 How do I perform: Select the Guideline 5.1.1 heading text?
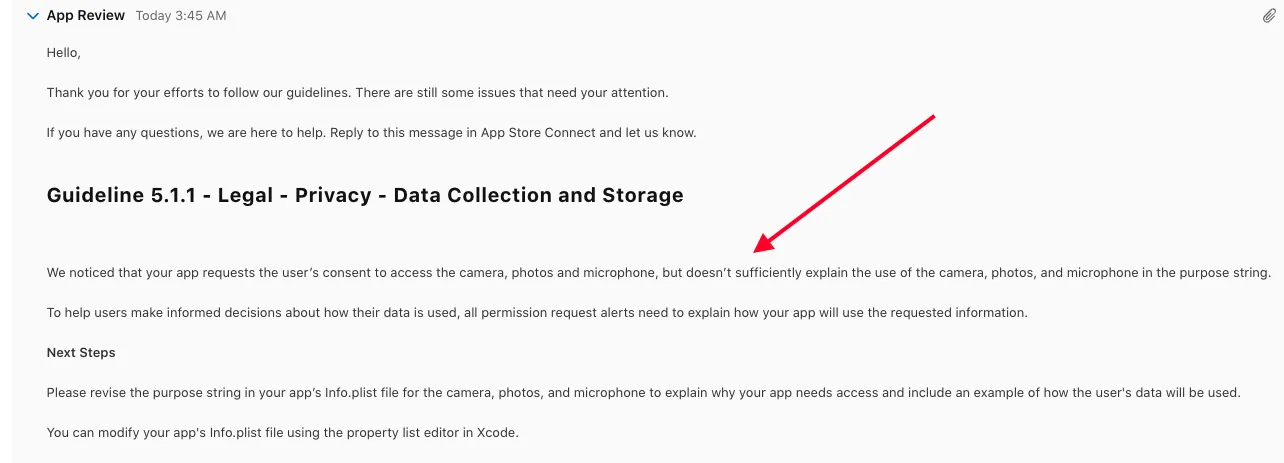tap(365, 195)
